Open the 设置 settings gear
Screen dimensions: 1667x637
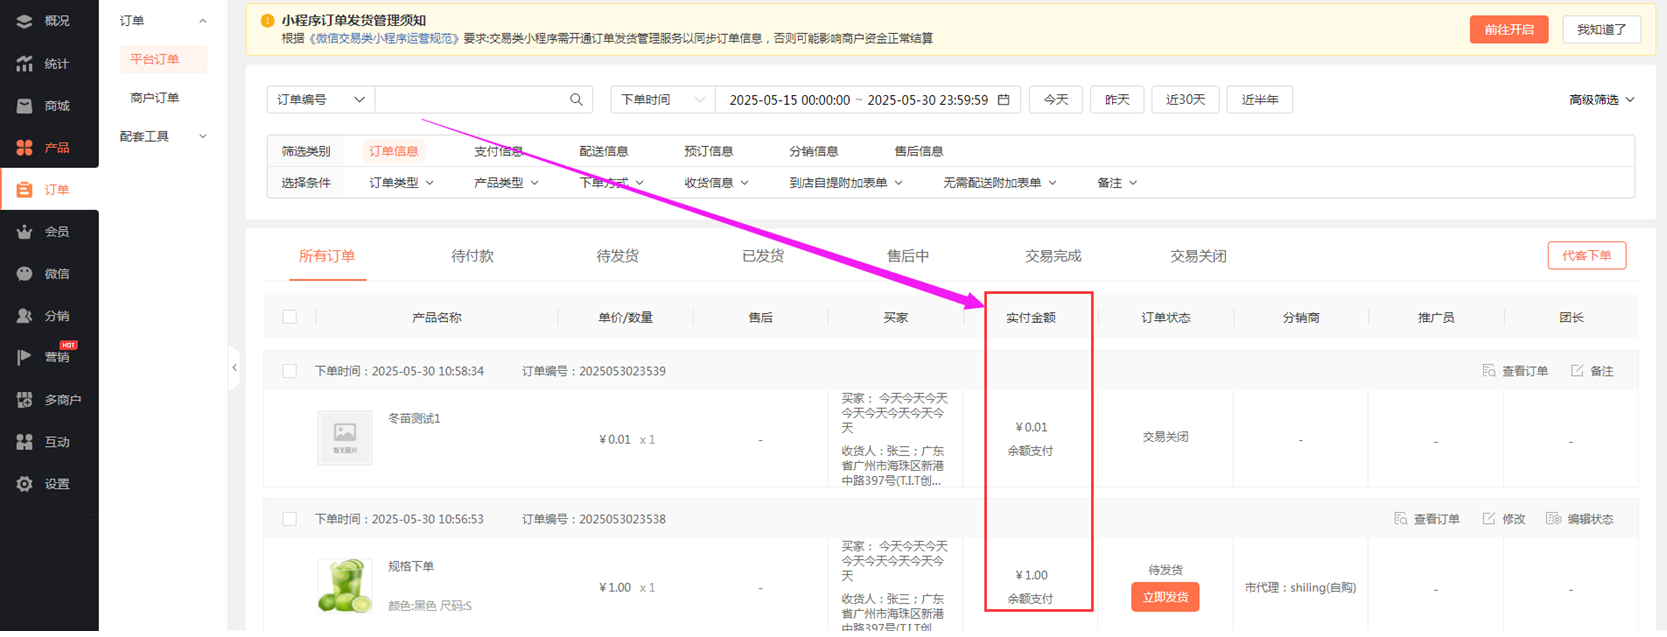click(25, 484)
